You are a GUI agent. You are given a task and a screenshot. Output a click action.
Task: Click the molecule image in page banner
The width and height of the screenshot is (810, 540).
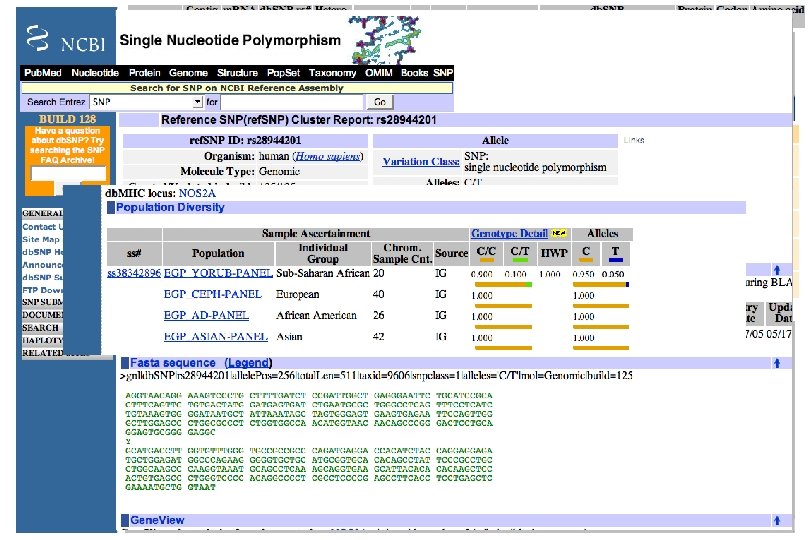(385, 39)
